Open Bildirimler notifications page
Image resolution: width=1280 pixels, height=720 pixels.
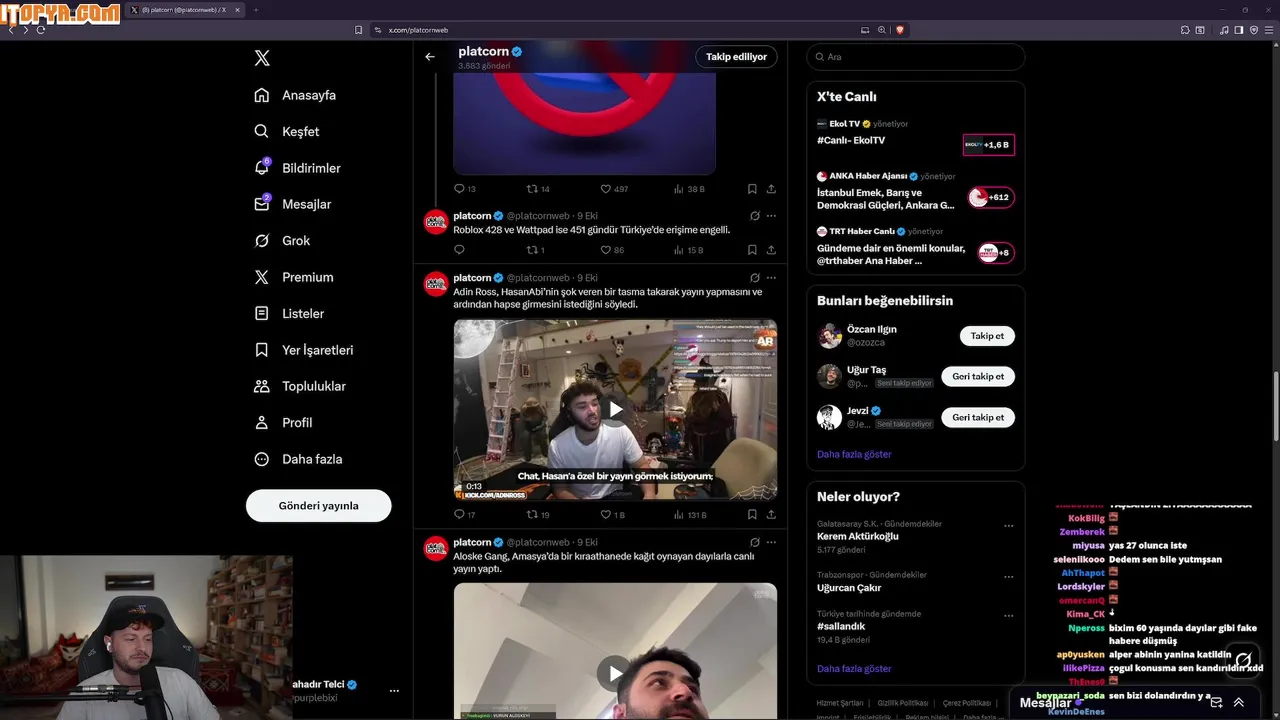click(x=297, y=168)
